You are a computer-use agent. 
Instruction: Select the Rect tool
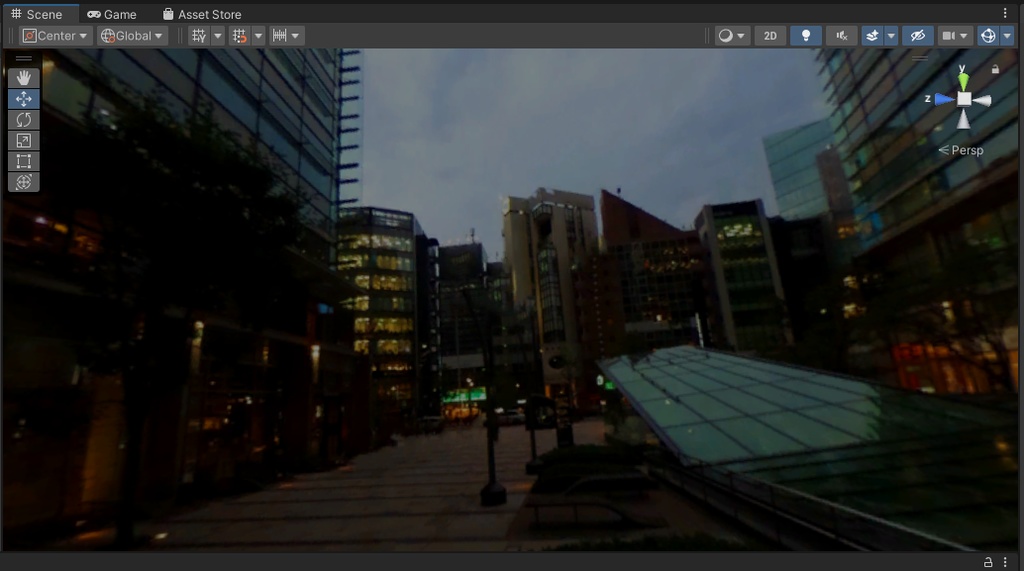(24, 161)
